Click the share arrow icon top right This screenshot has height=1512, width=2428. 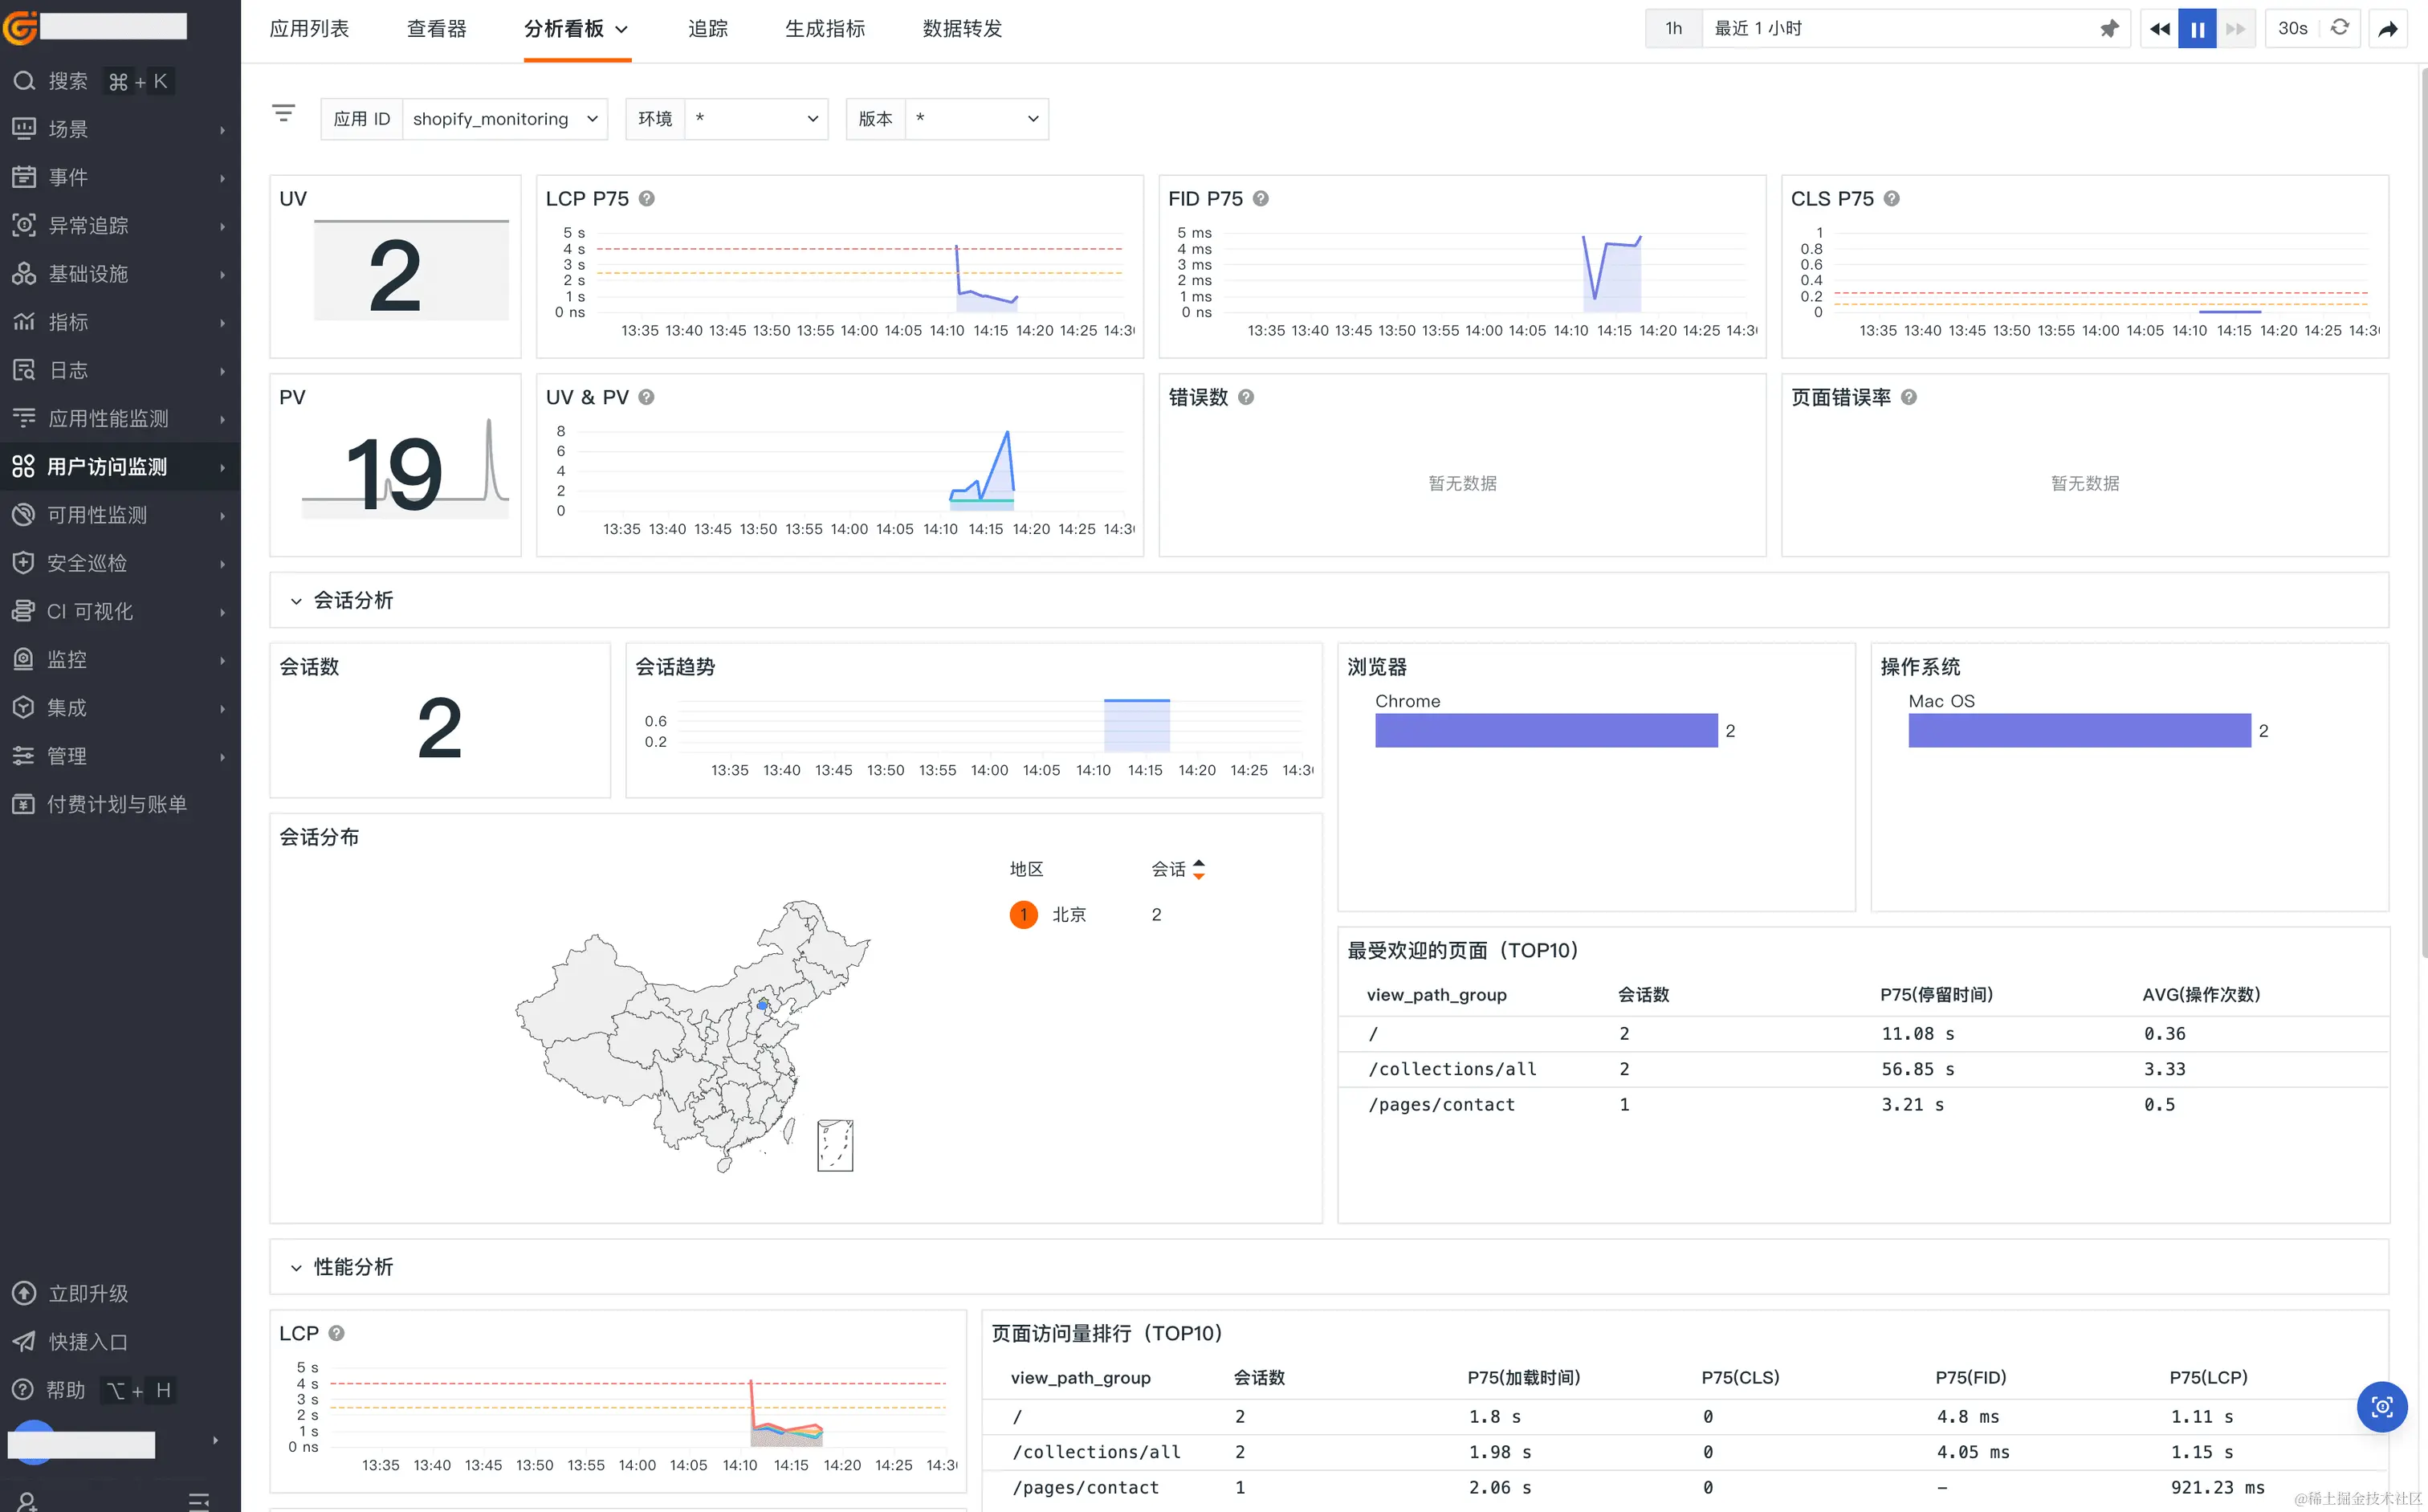pyautogui.click(x=2387, y=28)
